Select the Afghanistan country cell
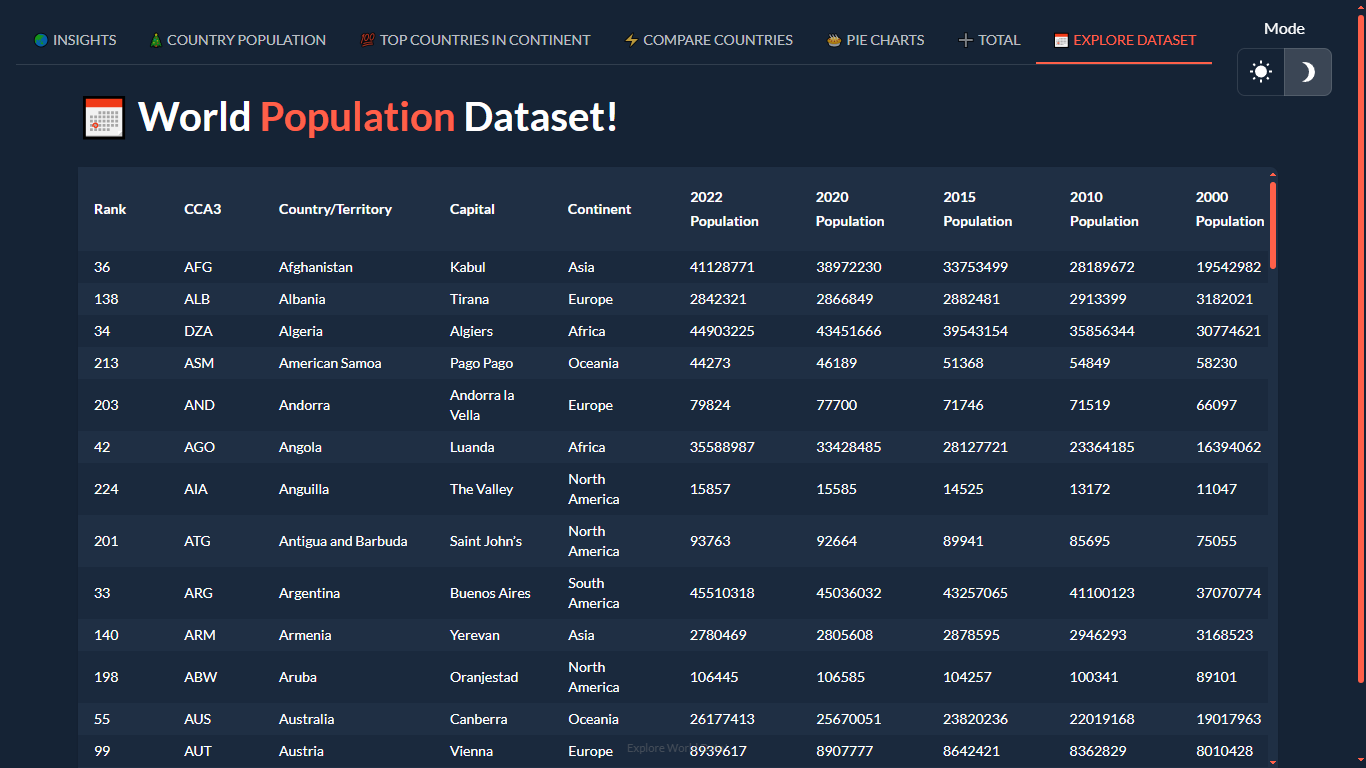This screenshot has height=768, width=1366. (316, 267)
